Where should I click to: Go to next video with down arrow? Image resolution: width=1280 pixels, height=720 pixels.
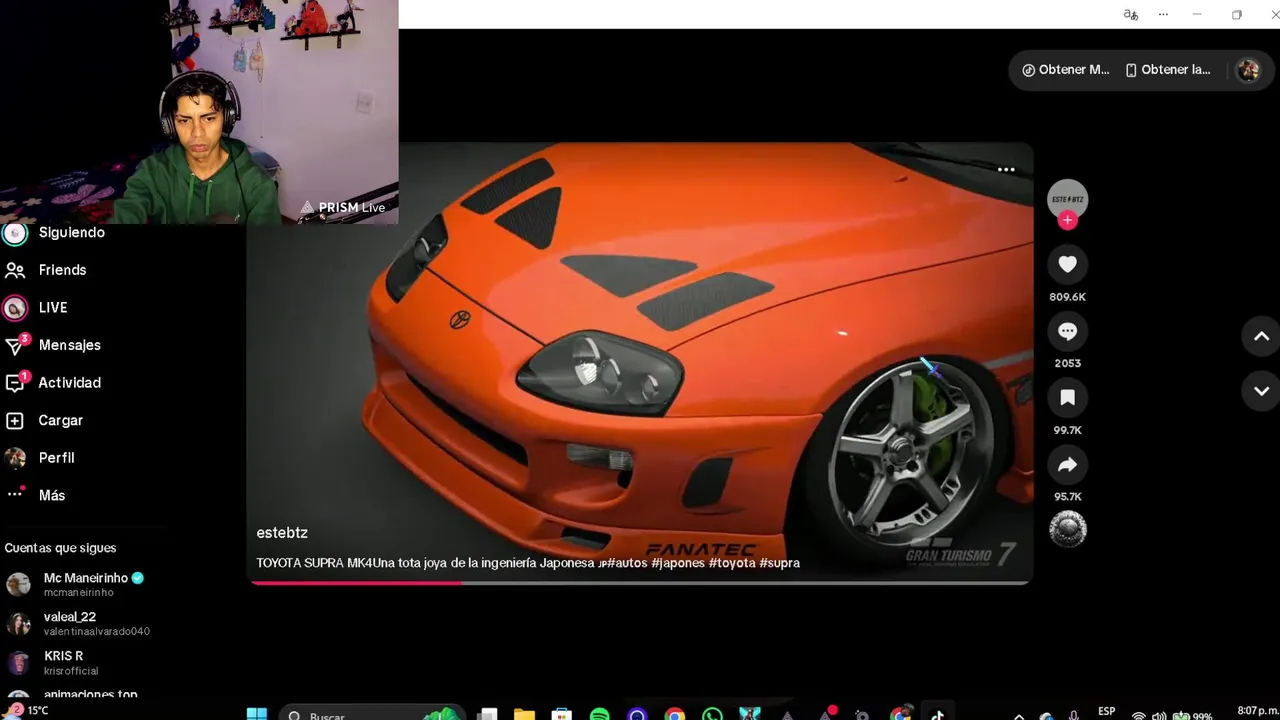[x=1261, y=391]
